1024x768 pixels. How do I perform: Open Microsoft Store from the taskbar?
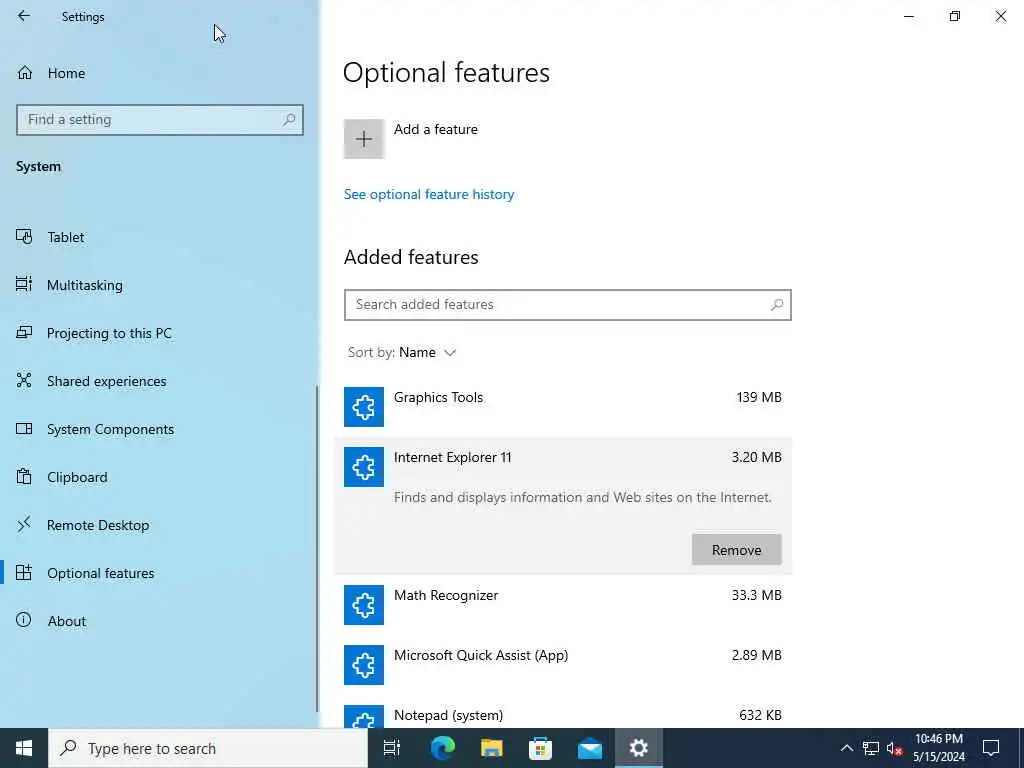540,748
